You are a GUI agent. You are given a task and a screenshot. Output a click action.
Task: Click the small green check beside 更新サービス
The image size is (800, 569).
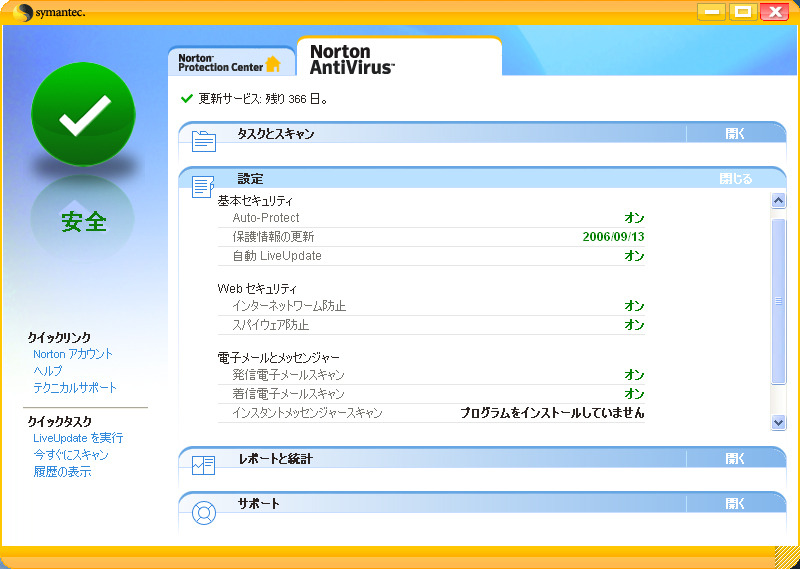pos(187,98)
